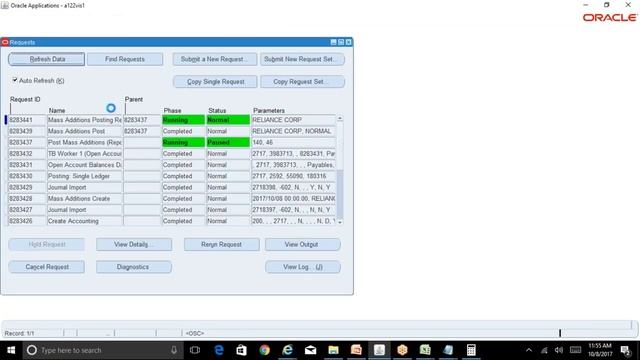The image size is (640, 360).
Task: Minimize the Requests inner window
Action: pos(333,42)
